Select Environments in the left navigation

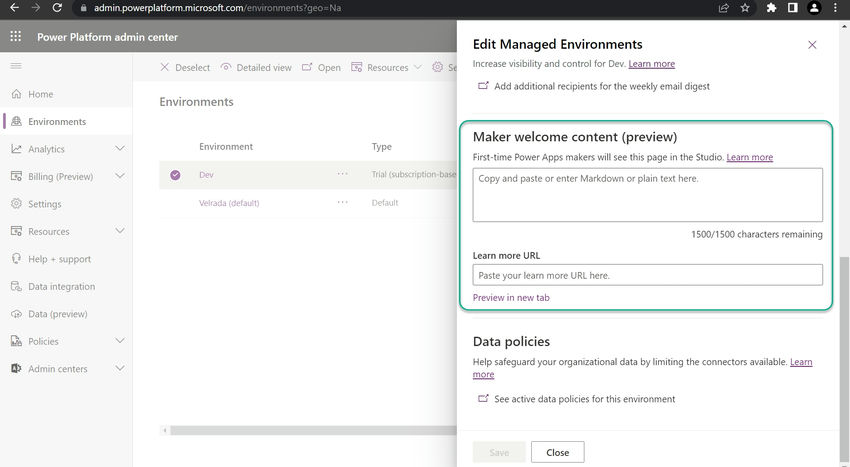point(56,122)
